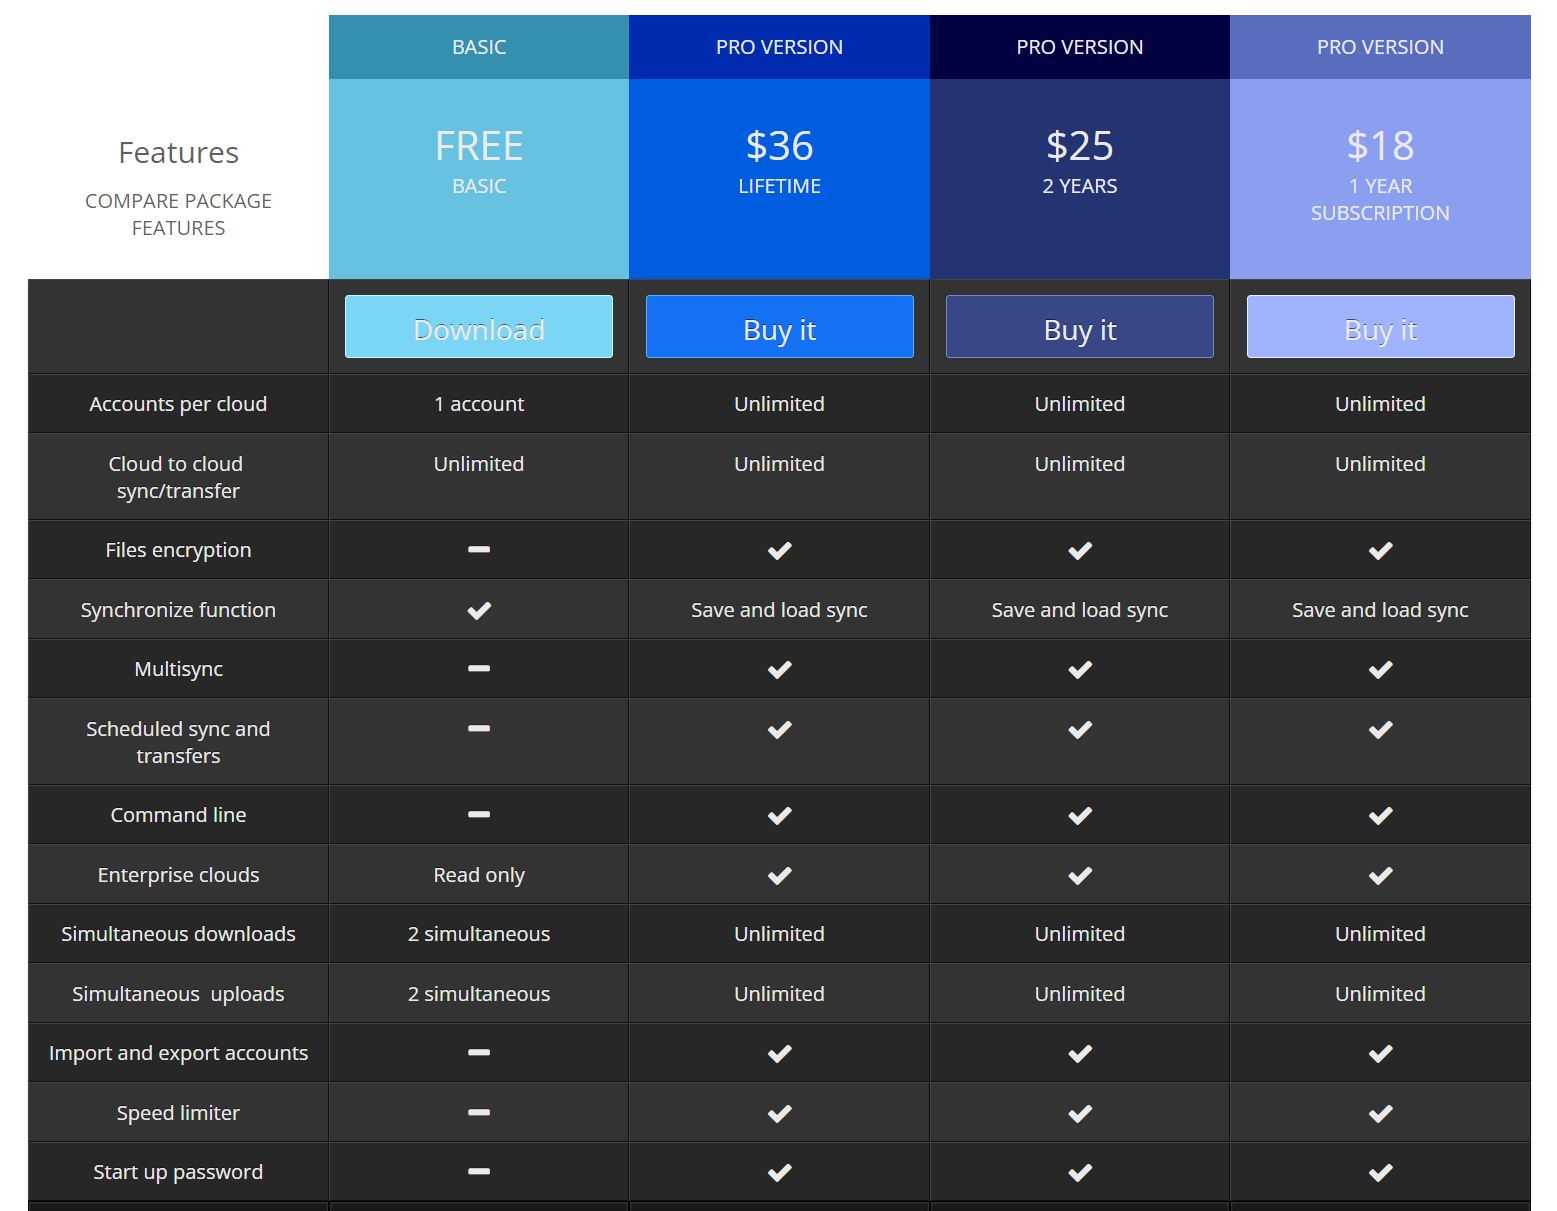
Task: Select the $25 2 Years price header
Action: 1080,179
